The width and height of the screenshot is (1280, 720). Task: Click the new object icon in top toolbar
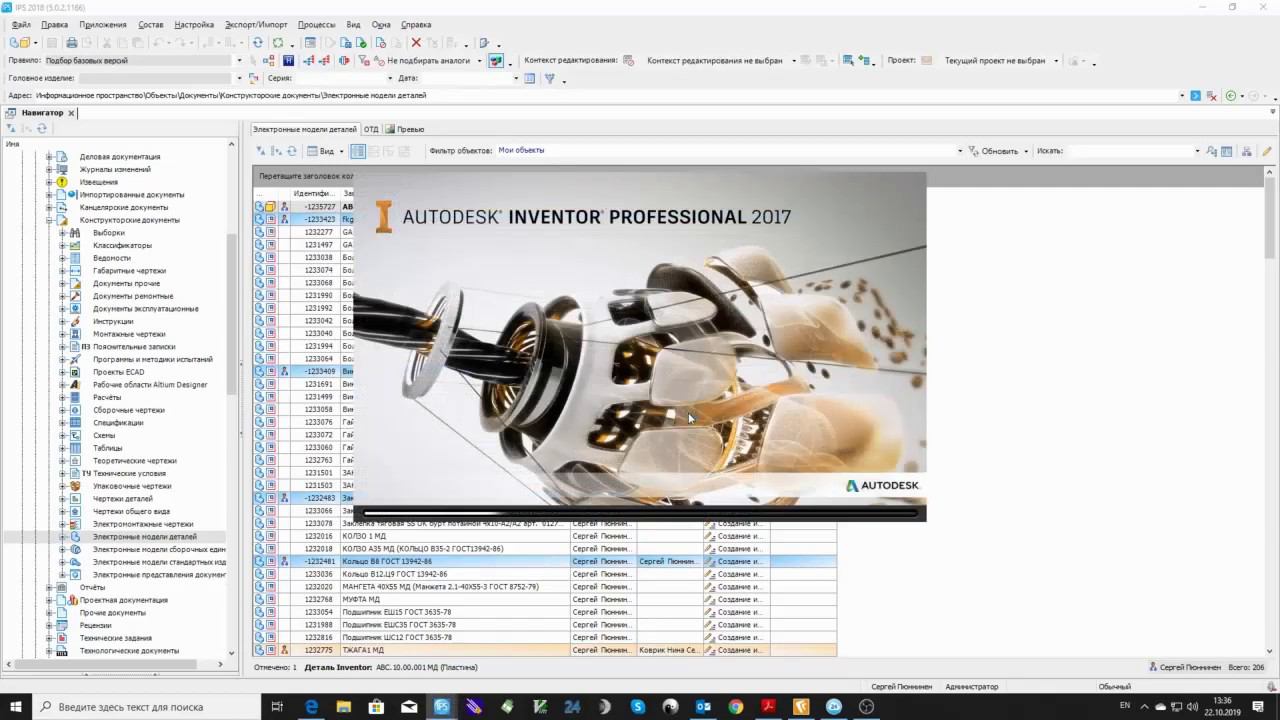tap(15, 43)
